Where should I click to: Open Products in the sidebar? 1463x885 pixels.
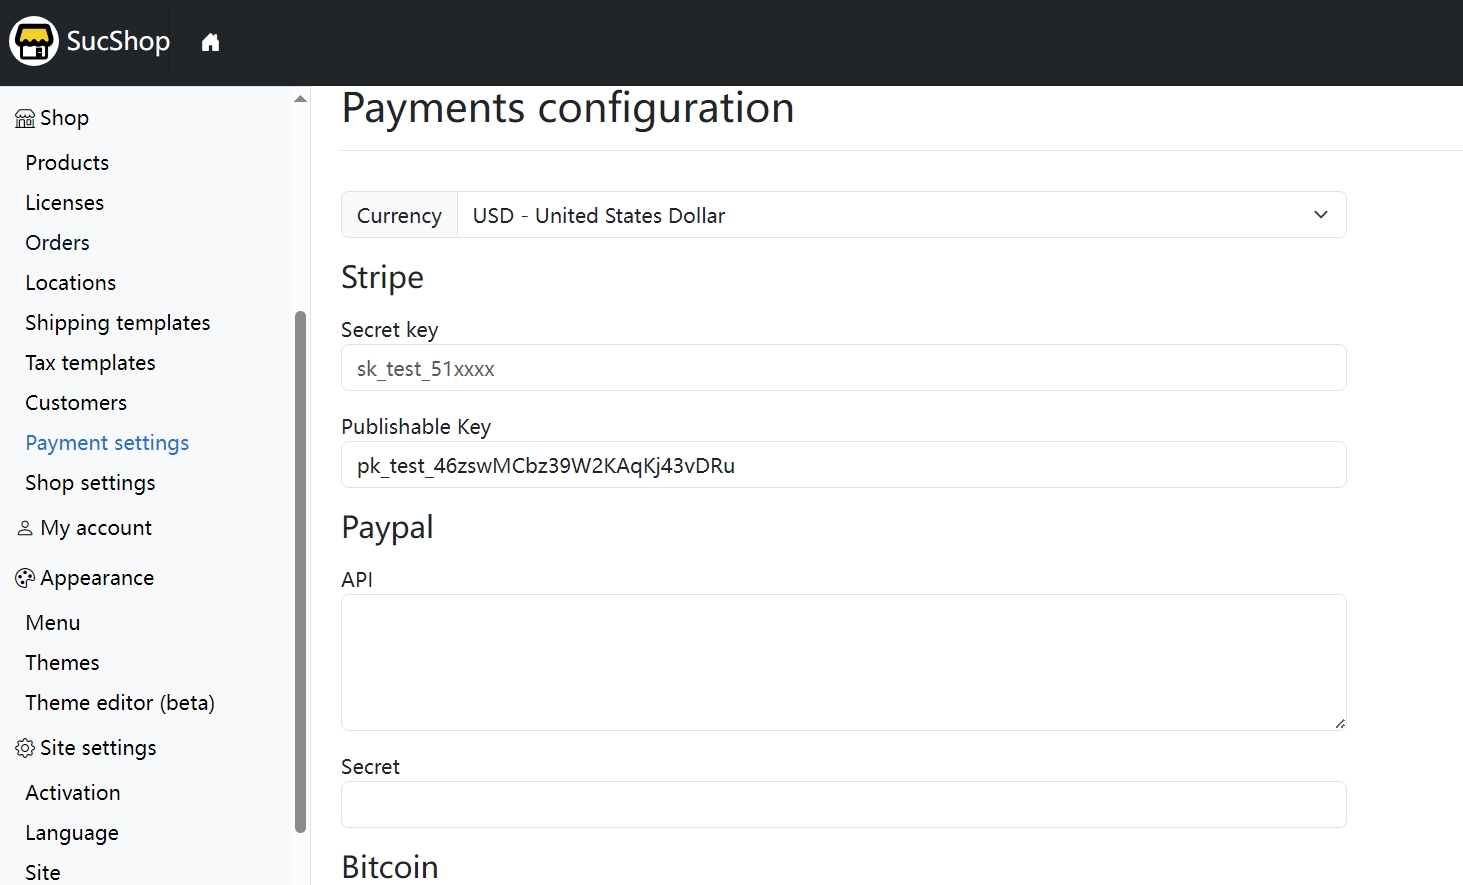[x=67, y=163]
